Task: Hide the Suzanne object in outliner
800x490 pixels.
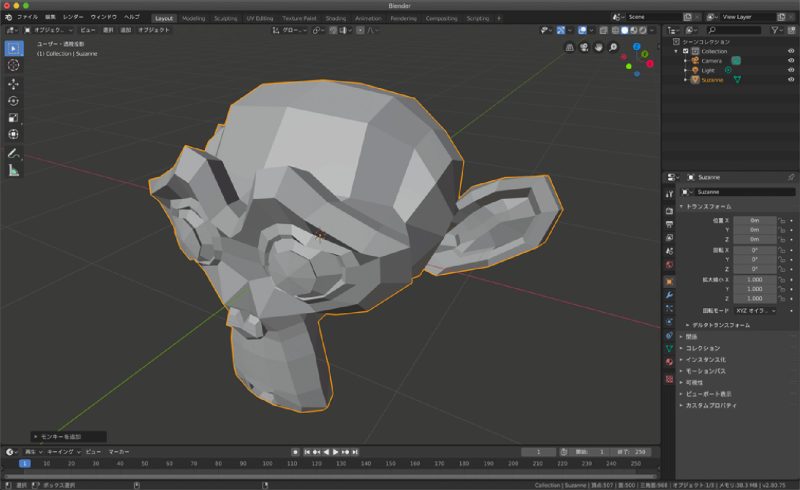Action: point(791,80)
